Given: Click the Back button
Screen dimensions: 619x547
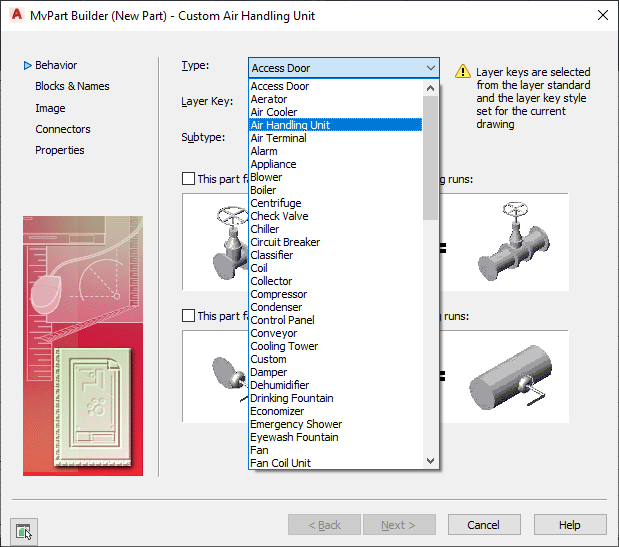Looking at the screenshot, I should [x=324, y=525].
